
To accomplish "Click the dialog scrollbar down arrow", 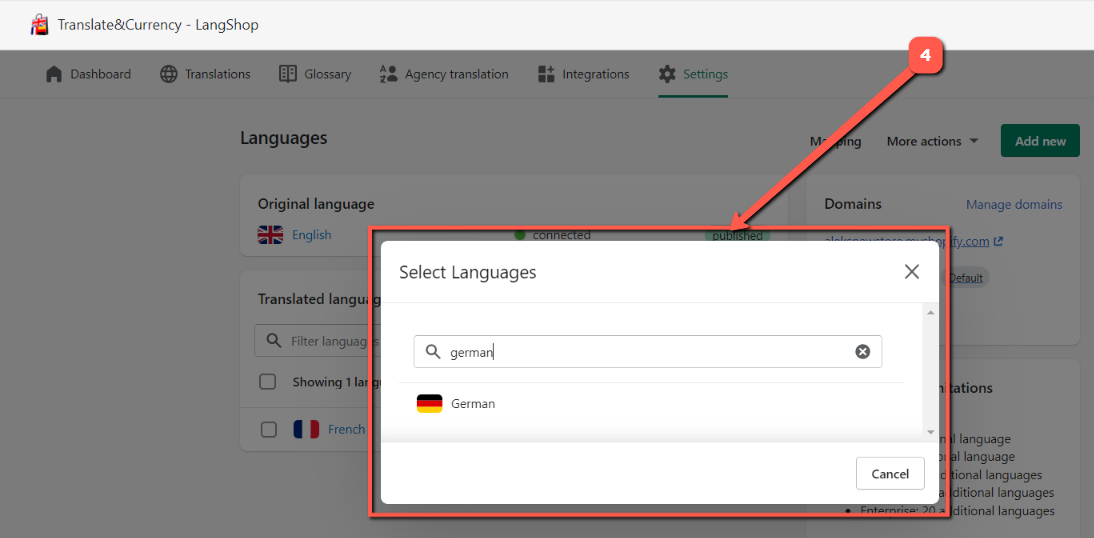I will point(929,432).
